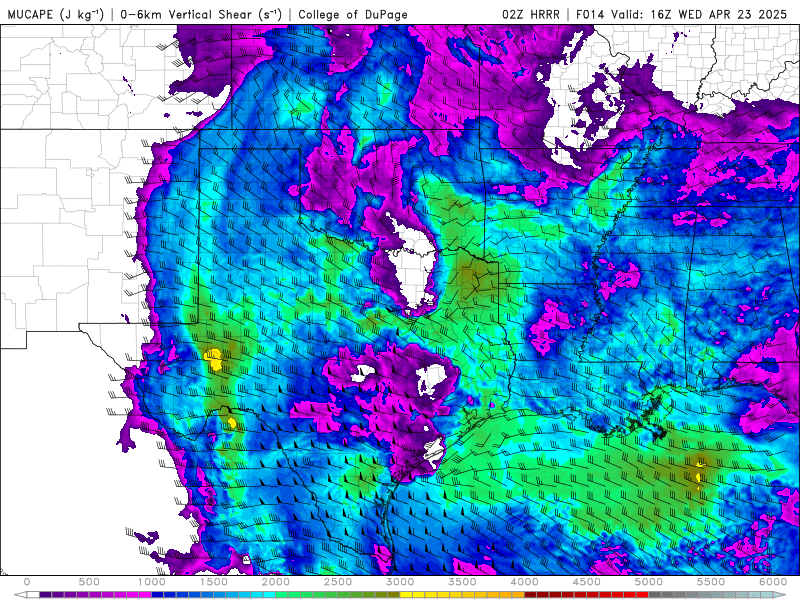800x600 pixels.
Task: Click the gray color bar segment below 5000
Action: coord(655,595)
